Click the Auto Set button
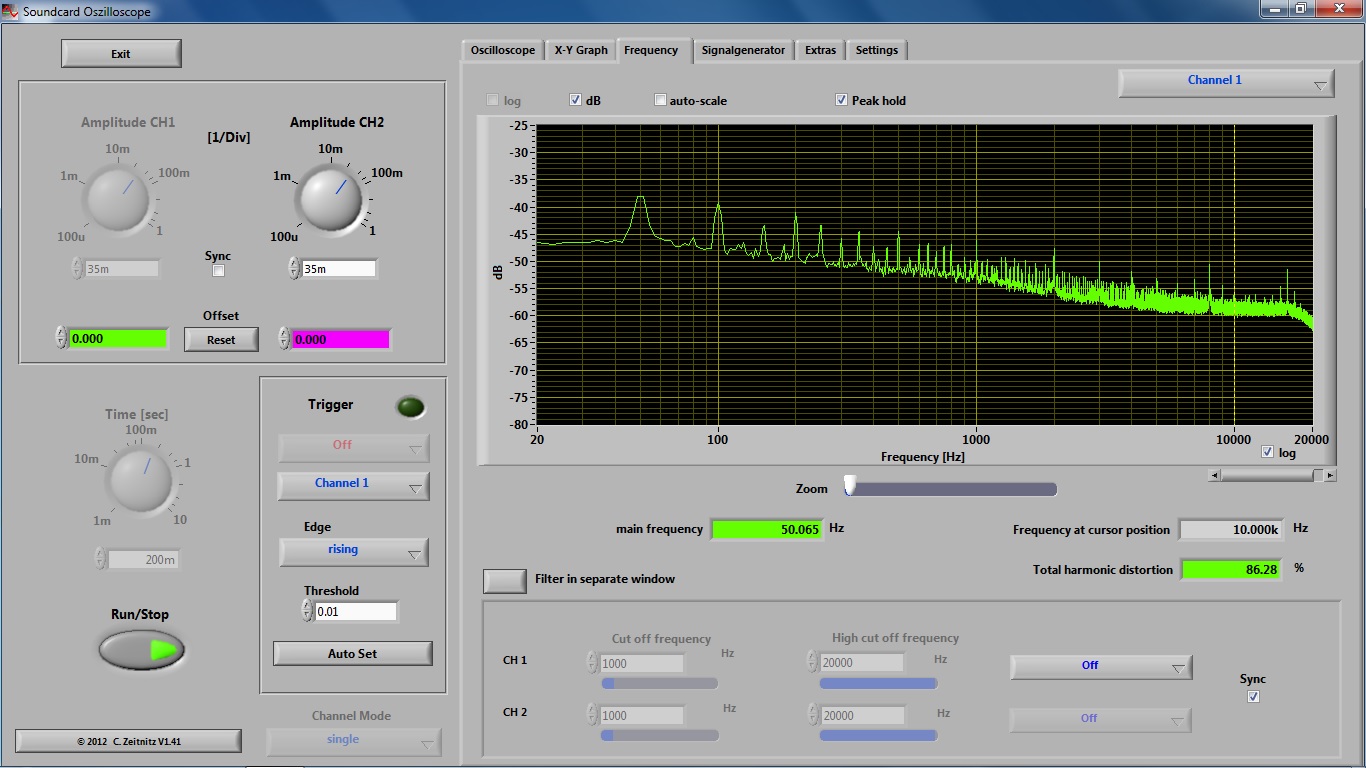1366x768 pixels. coord(352,654)
